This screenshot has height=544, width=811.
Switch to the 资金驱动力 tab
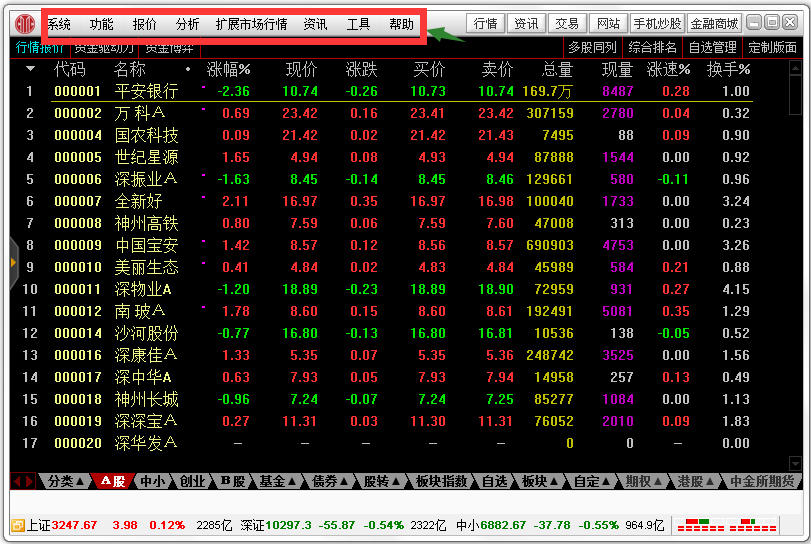click(104, 48)
